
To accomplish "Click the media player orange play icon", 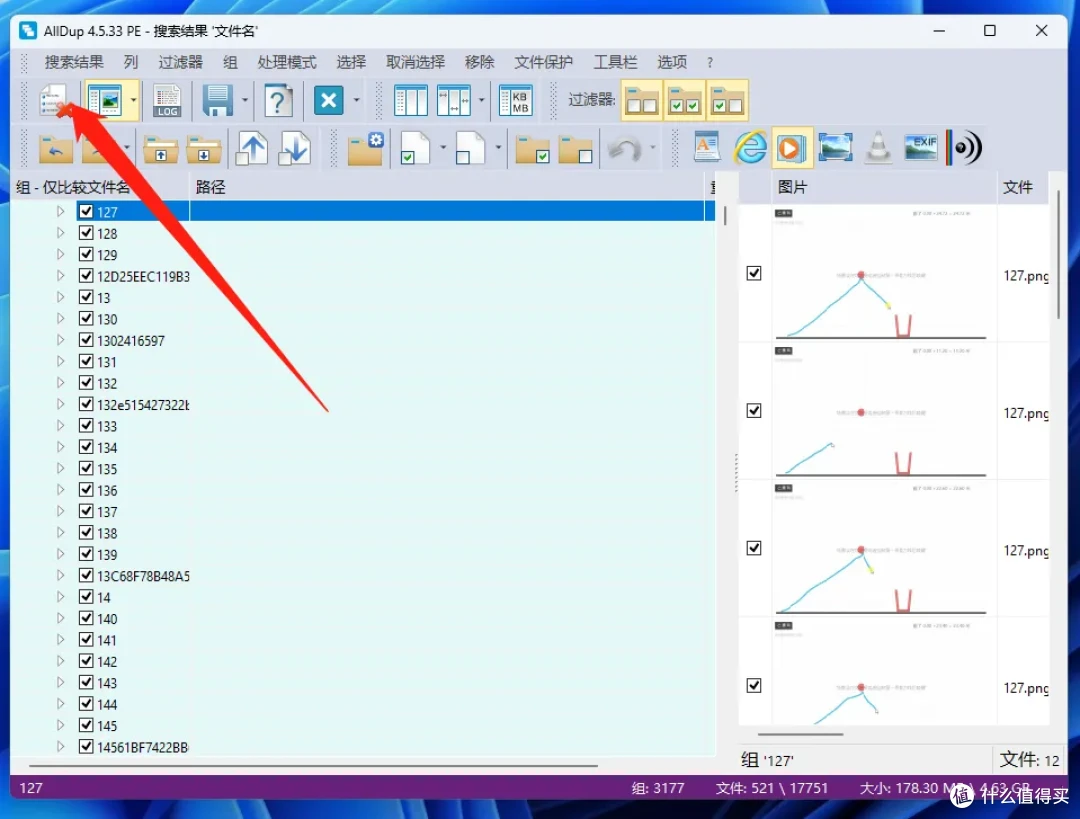I will tap(792, 147).
